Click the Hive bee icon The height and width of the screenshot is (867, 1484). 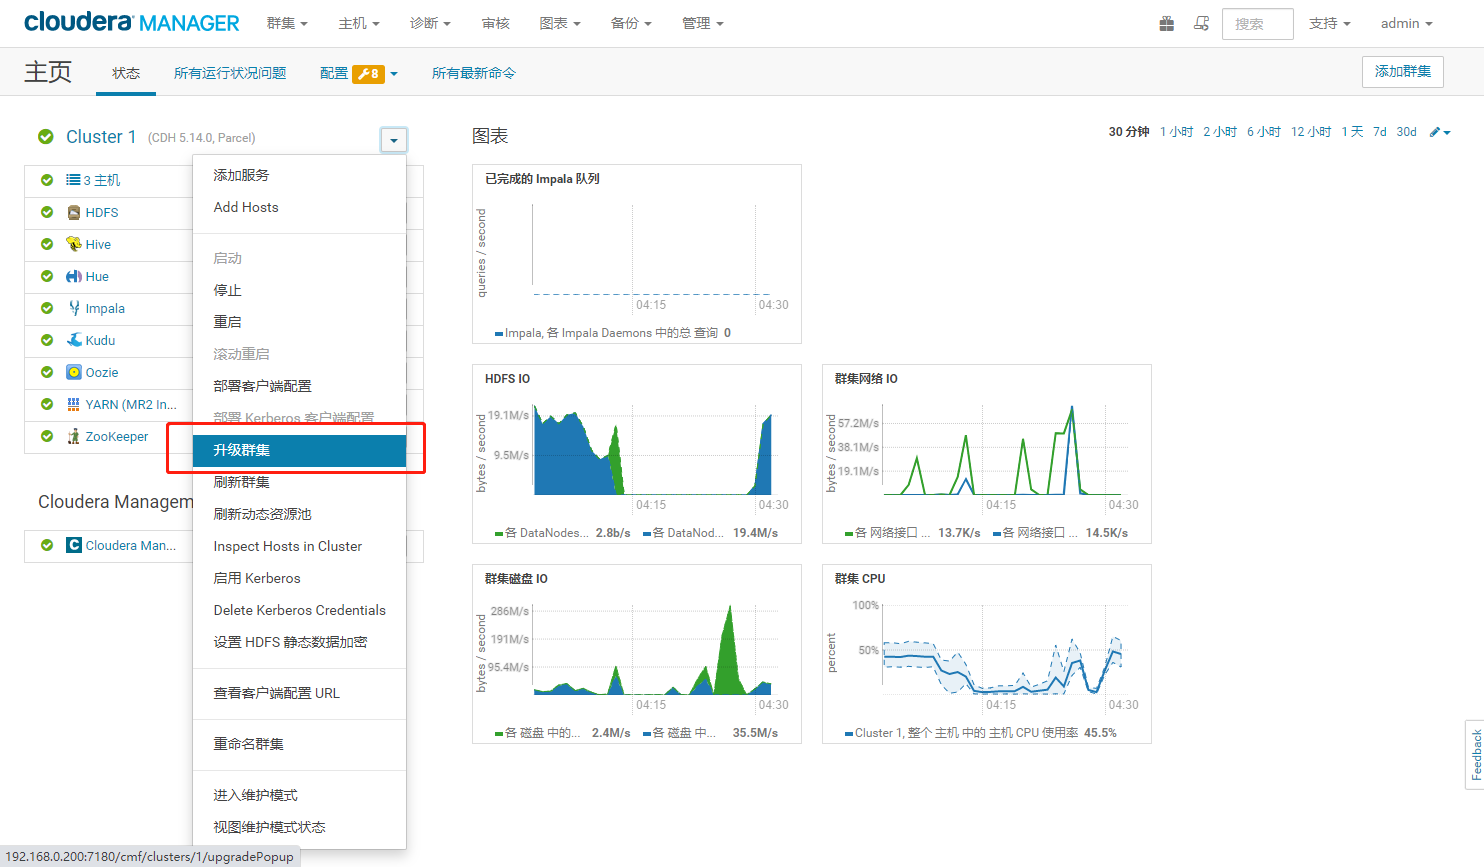74,244
